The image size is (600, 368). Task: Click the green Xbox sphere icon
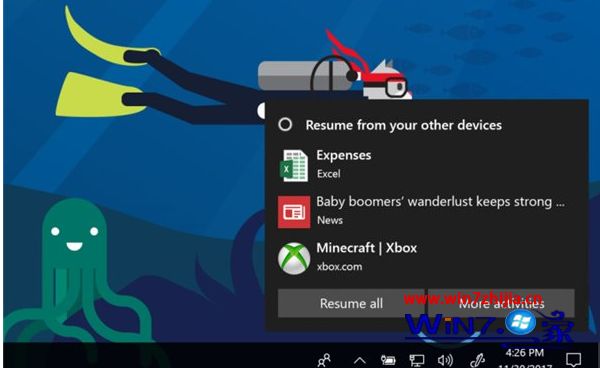294,259
